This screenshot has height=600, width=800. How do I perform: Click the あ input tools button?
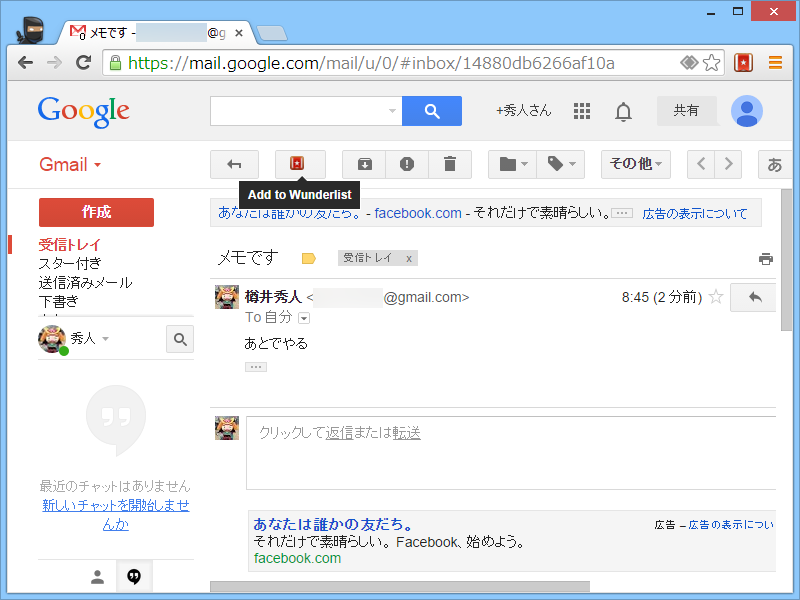tap(775, 164)
